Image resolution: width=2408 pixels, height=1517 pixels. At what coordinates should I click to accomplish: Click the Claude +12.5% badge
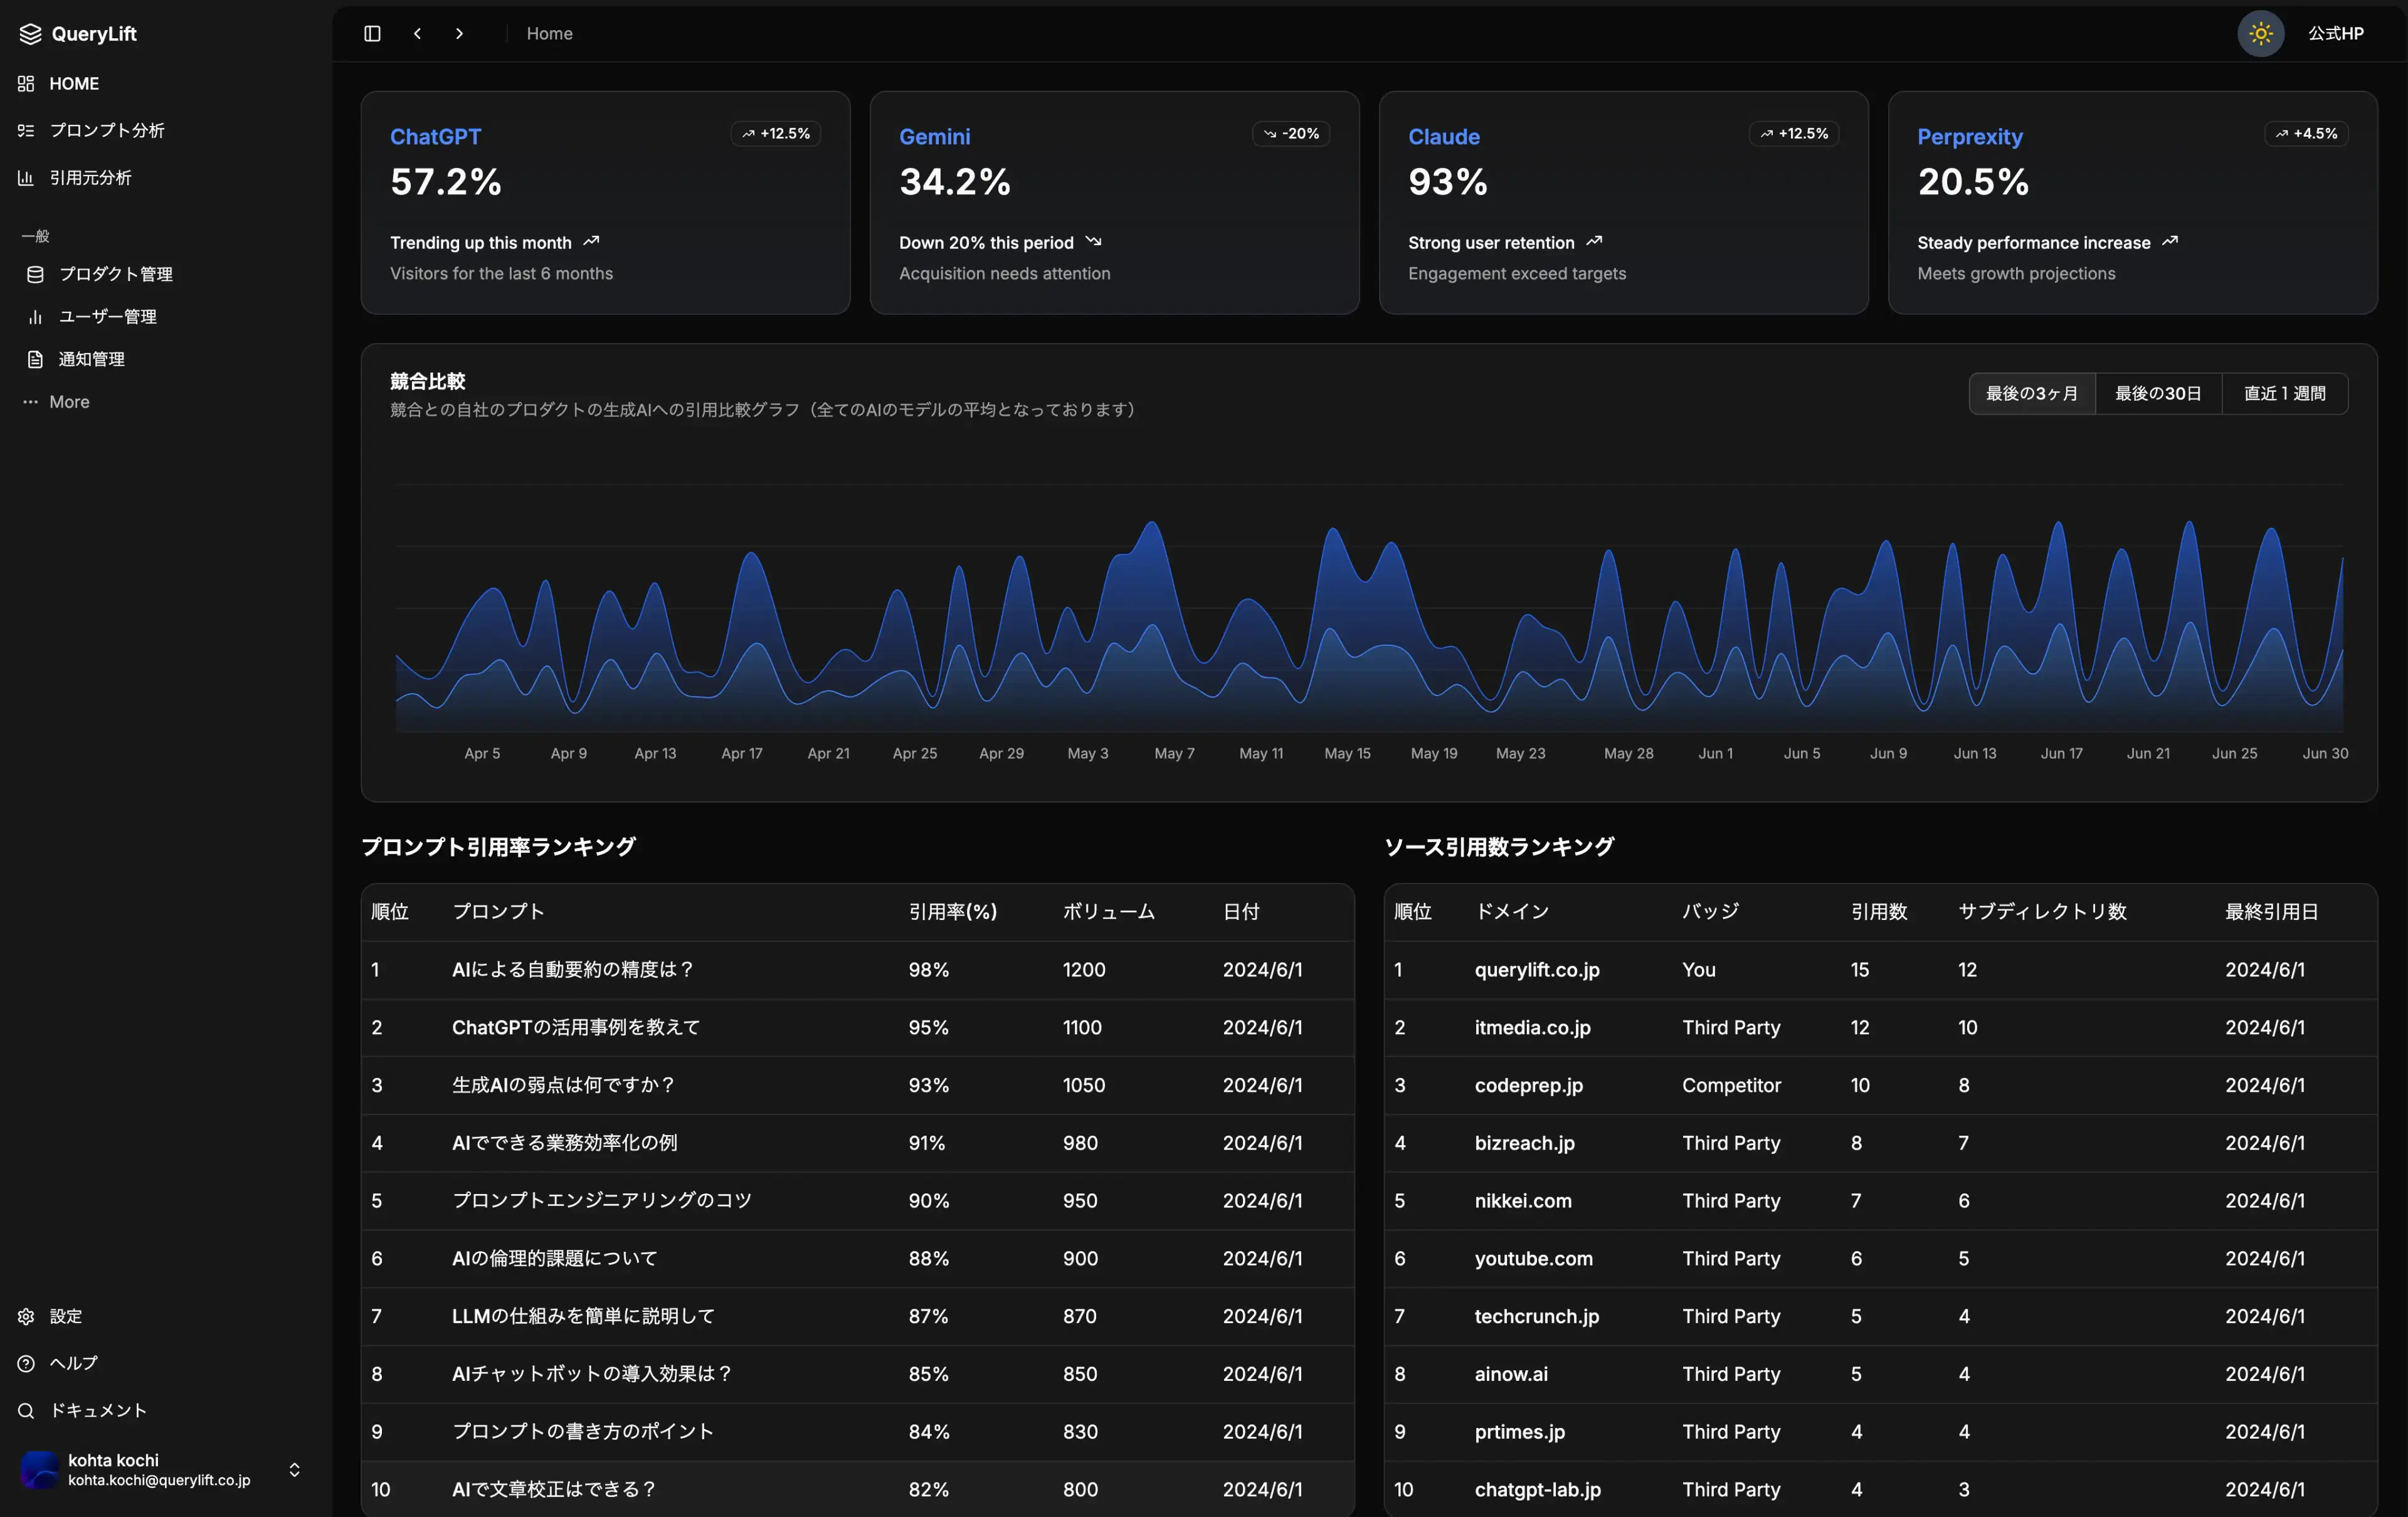(1794, 133)
